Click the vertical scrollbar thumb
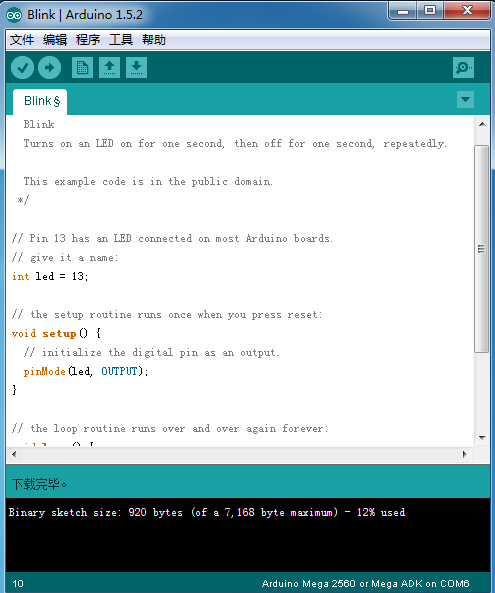Image resolution: width=495 pixels, height=593 pixels. (482, 249)
